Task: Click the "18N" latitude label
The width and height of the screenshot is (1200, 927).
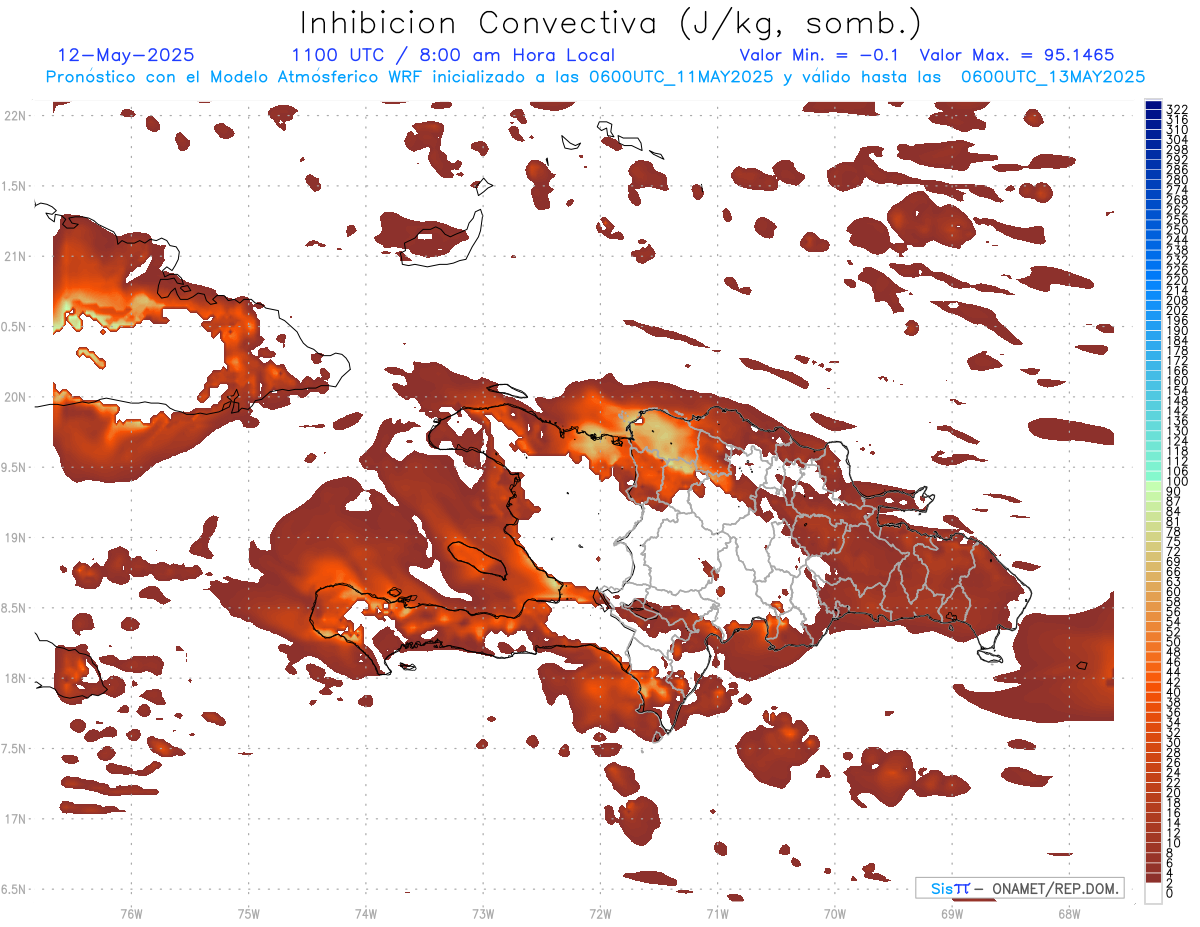Action: (x=15, y=678)
